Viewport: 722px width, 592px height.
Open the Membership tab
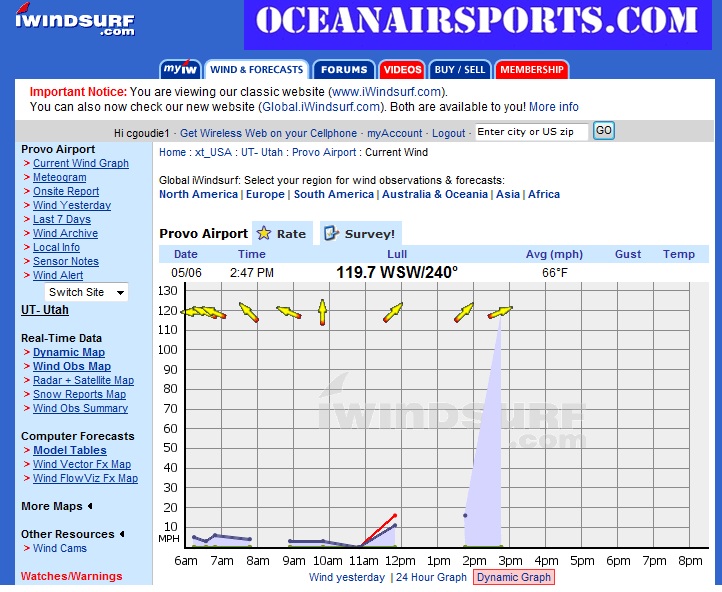pos(531,70)
